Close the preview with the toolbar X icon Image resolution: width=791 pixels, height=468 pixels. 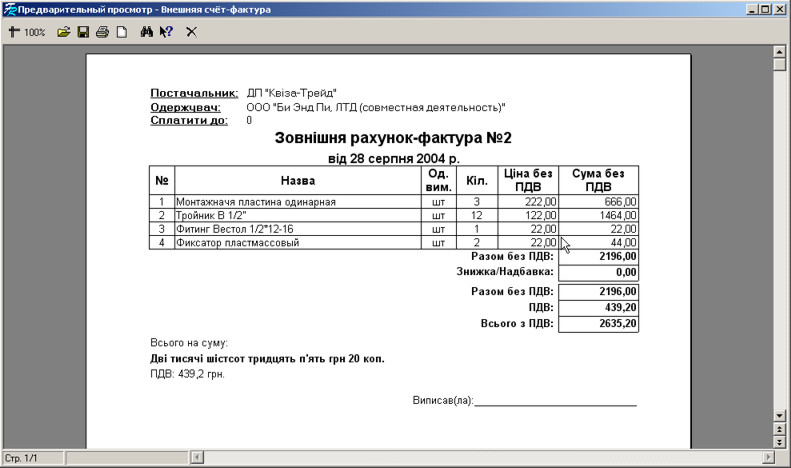[191, 32]
